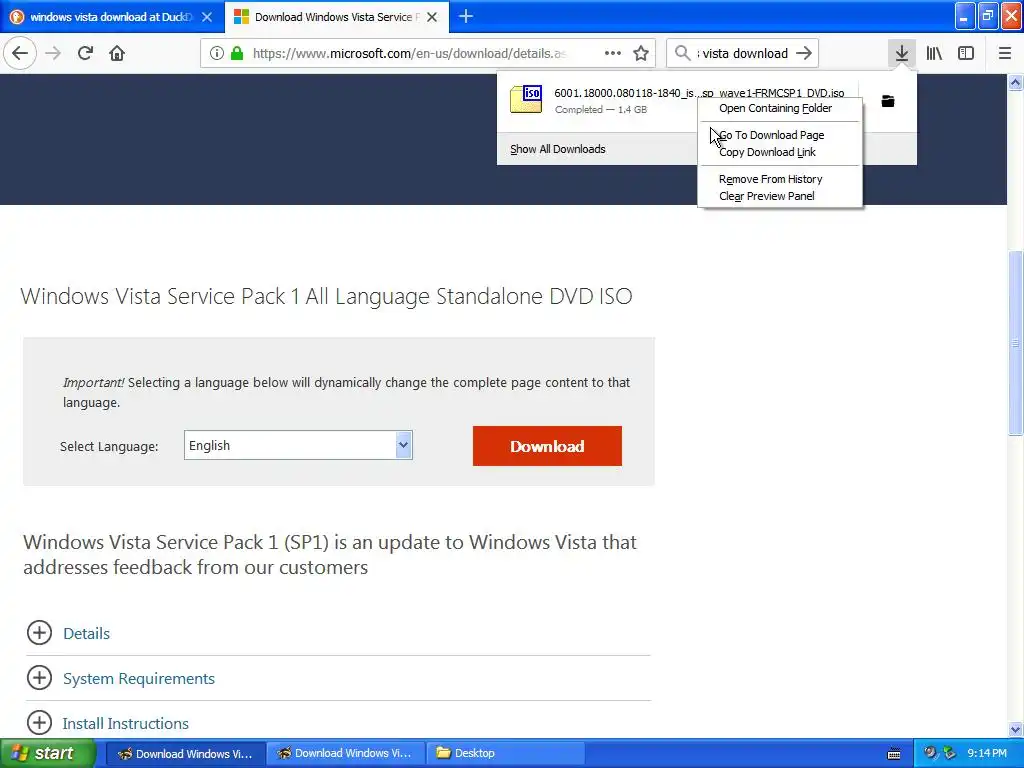Screen dimensions: 1024x768
Task: Expand System Requirements plus icon
Action: [39, 678]
